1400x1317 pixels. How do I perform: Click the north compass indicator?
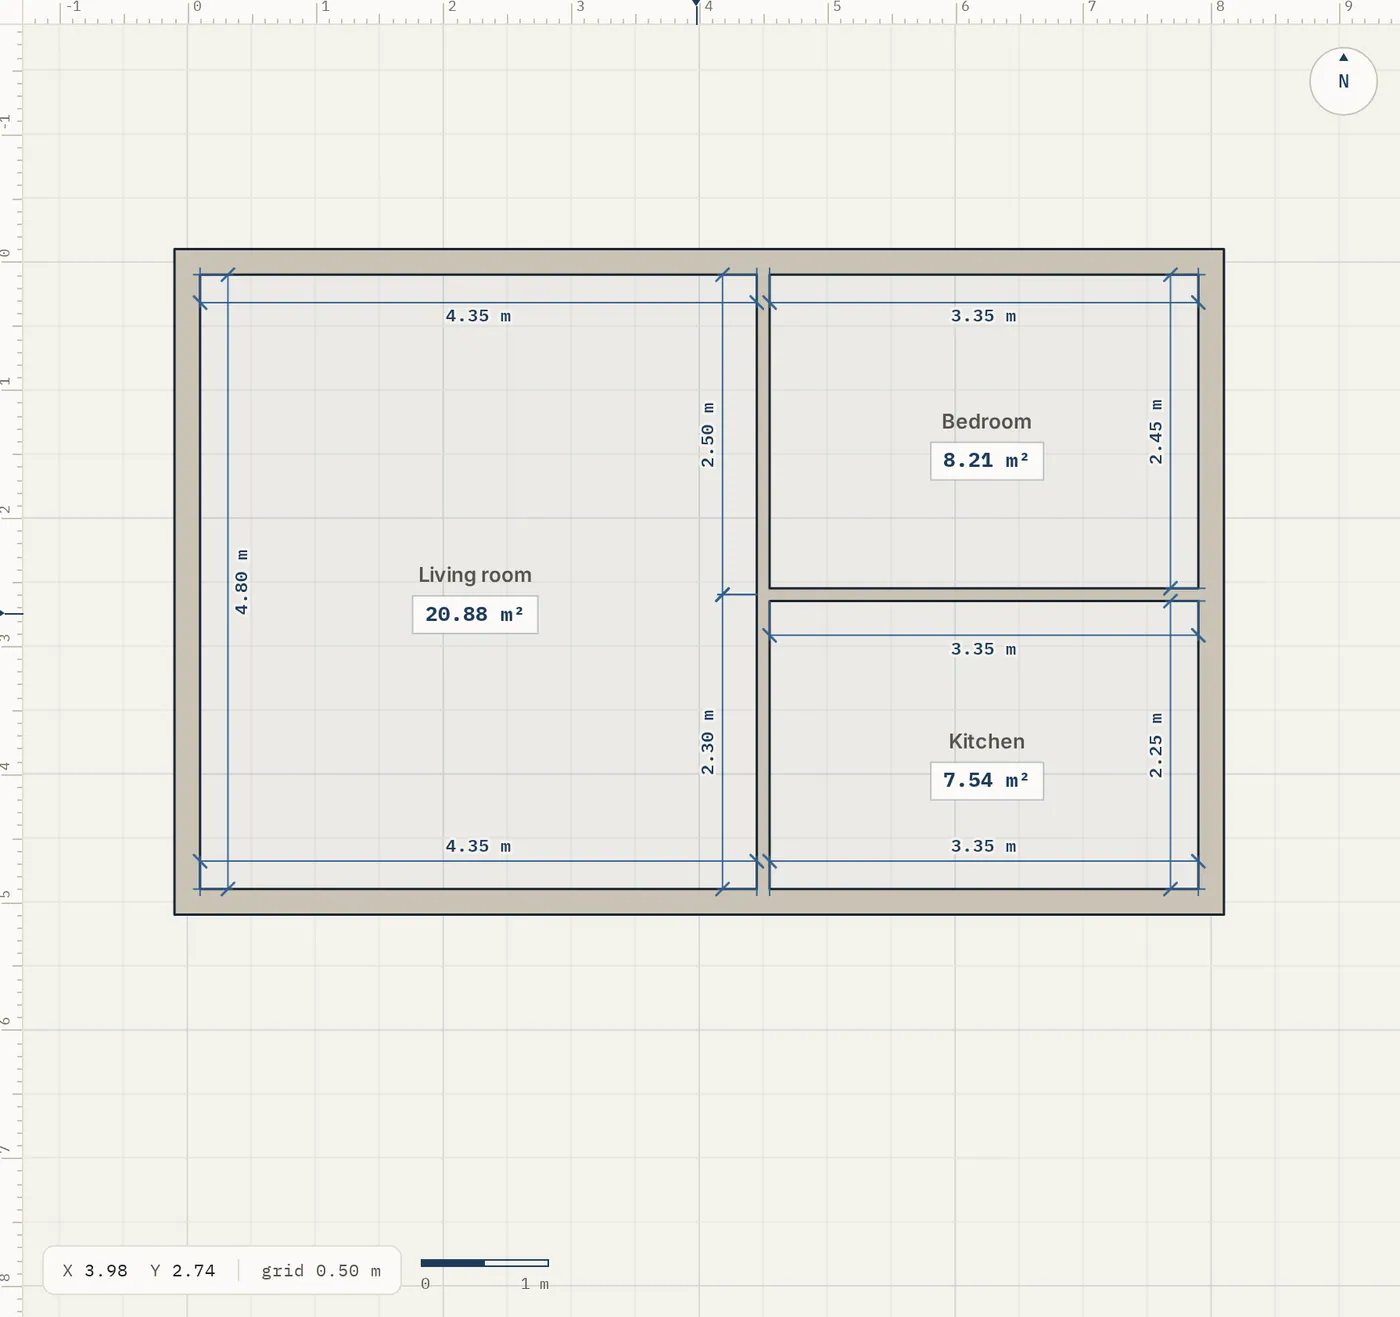point(1343,81)
